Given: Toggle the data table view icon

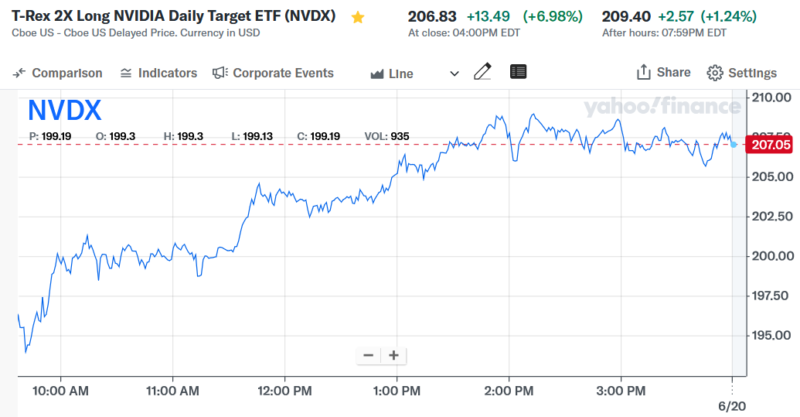Looking at the screenshot, I should [518, 72].
